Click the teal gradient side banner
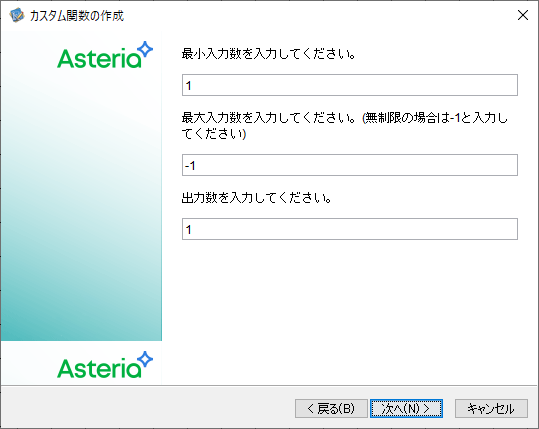This screenshot has width=539, height=429. pyautogui.click(x=81, y=206)
